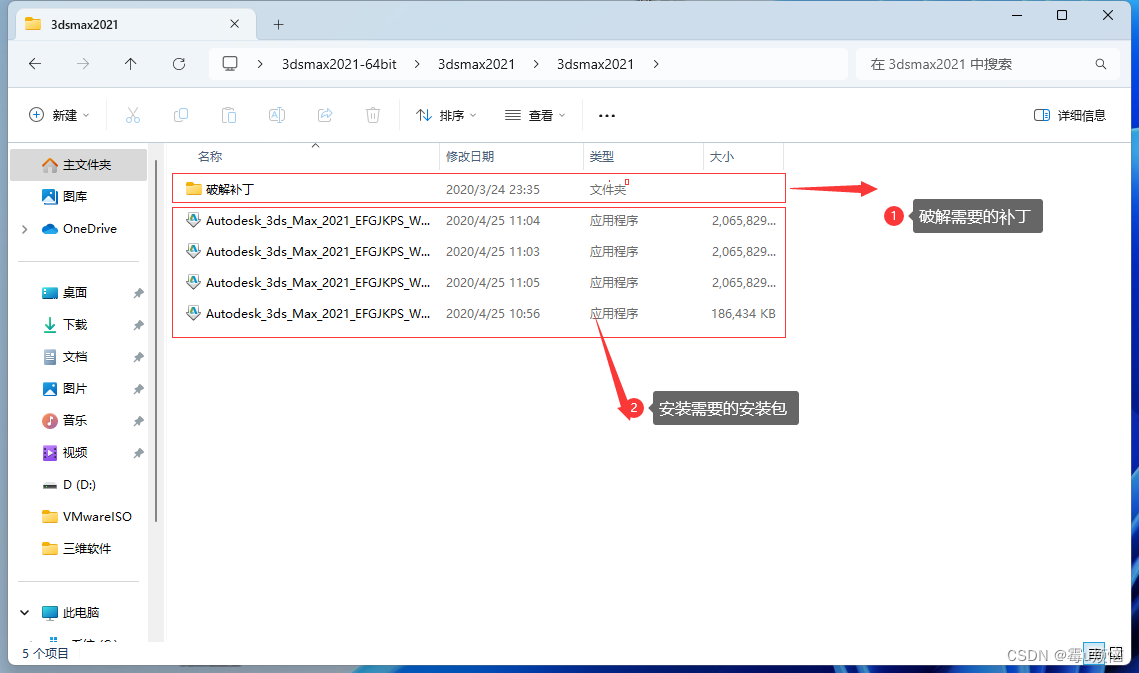This screenshot has height=673, width=1139.
Task: Refresh the current folder view
Action: tap(179, 64)
